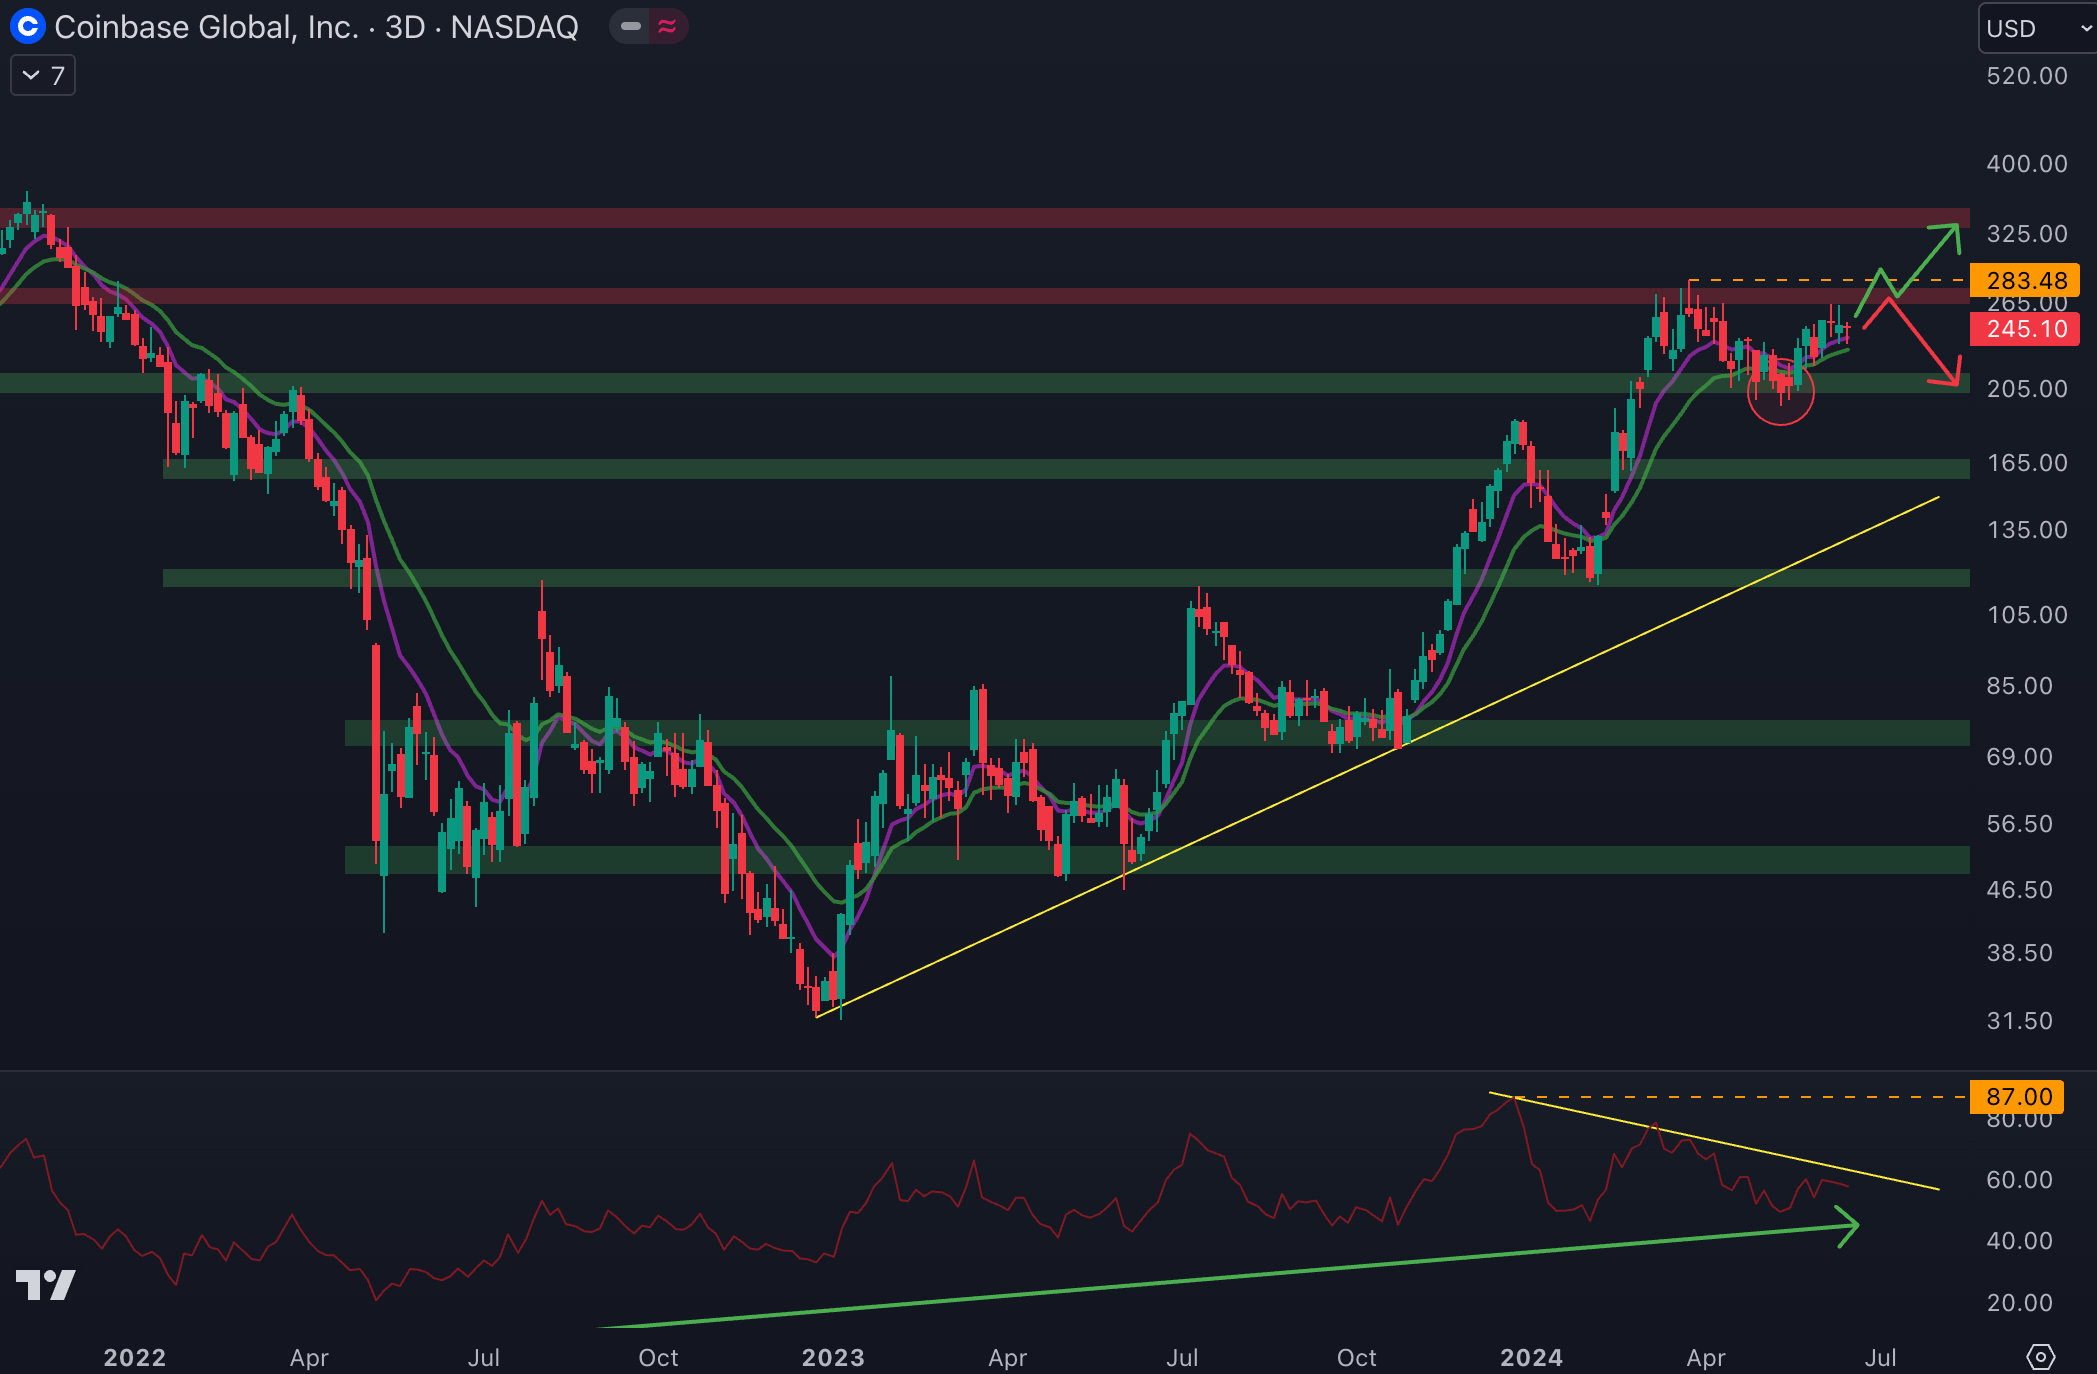Click the gray dash market status icon
Viewport: 2097px width, 1374px height.
click(x=630, y=27)
